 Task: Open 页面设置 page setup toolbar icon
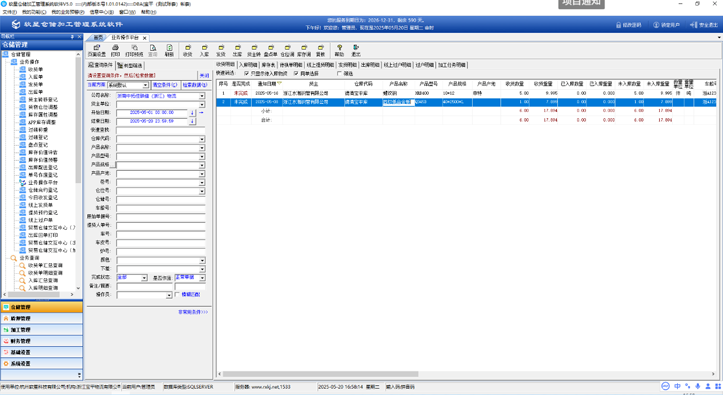pyautogui.click(x=96, y=50)
